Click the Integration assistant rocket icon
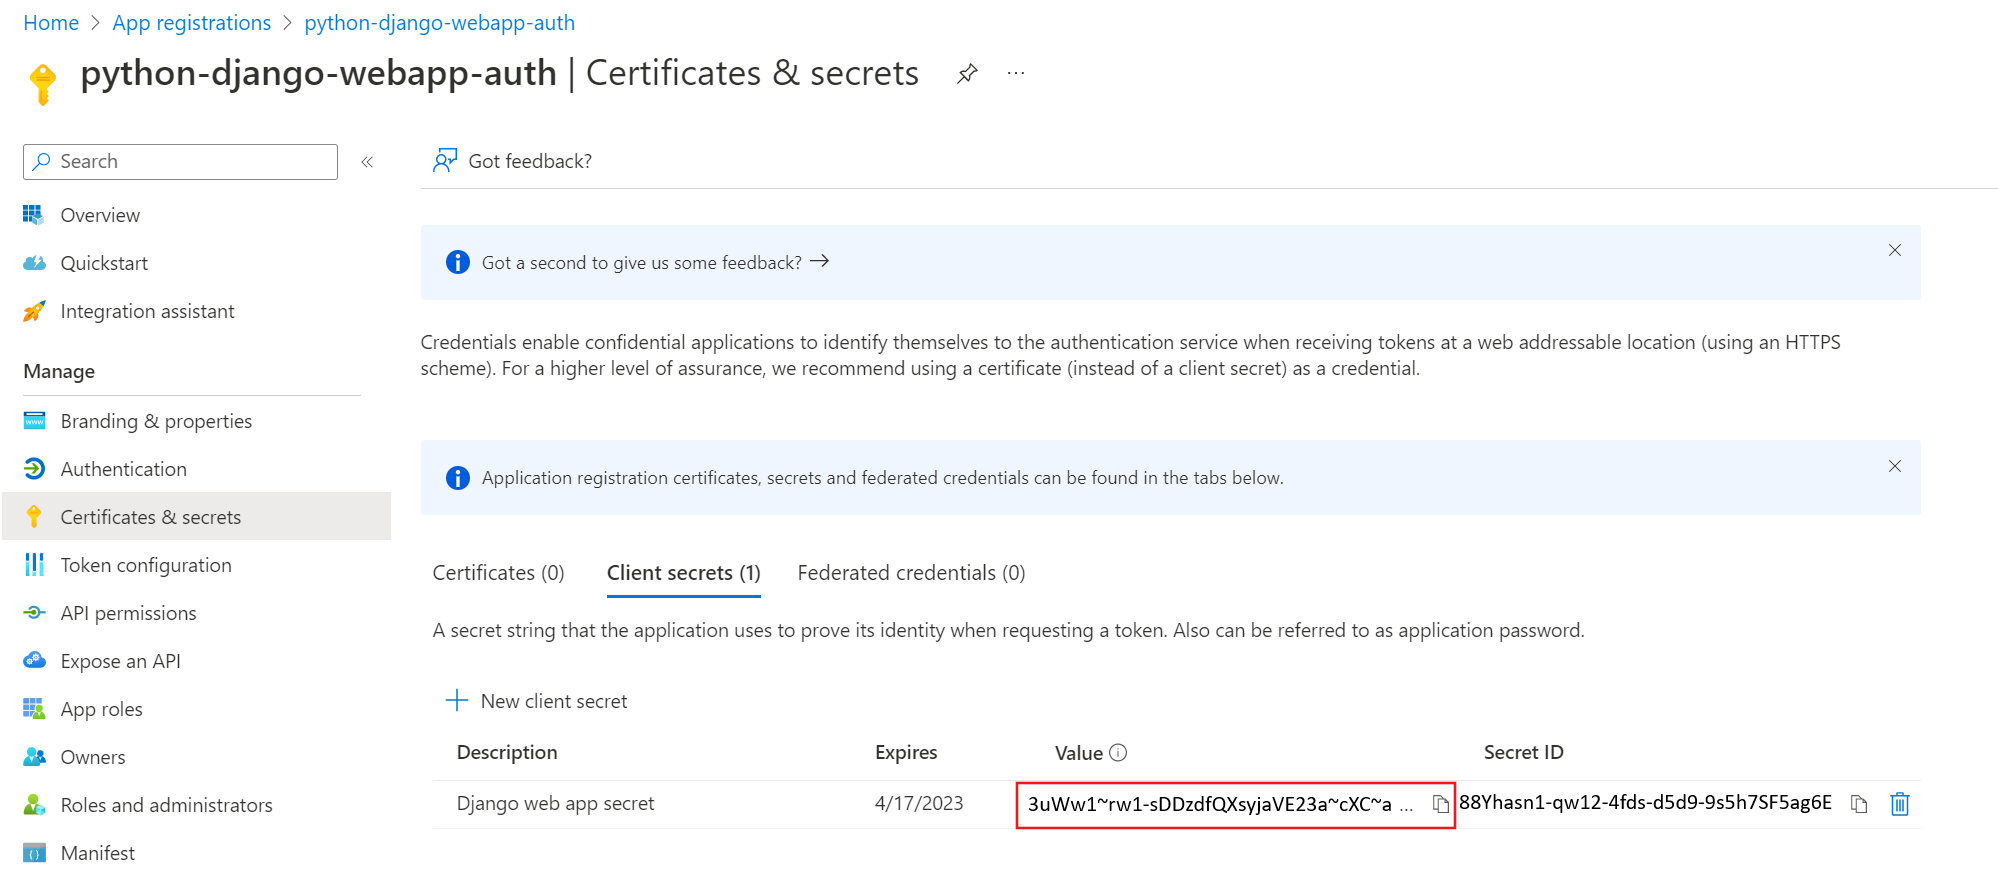The height and width of the screenshot is (886, 1998). pyautogui.click(x=34, y=311)
